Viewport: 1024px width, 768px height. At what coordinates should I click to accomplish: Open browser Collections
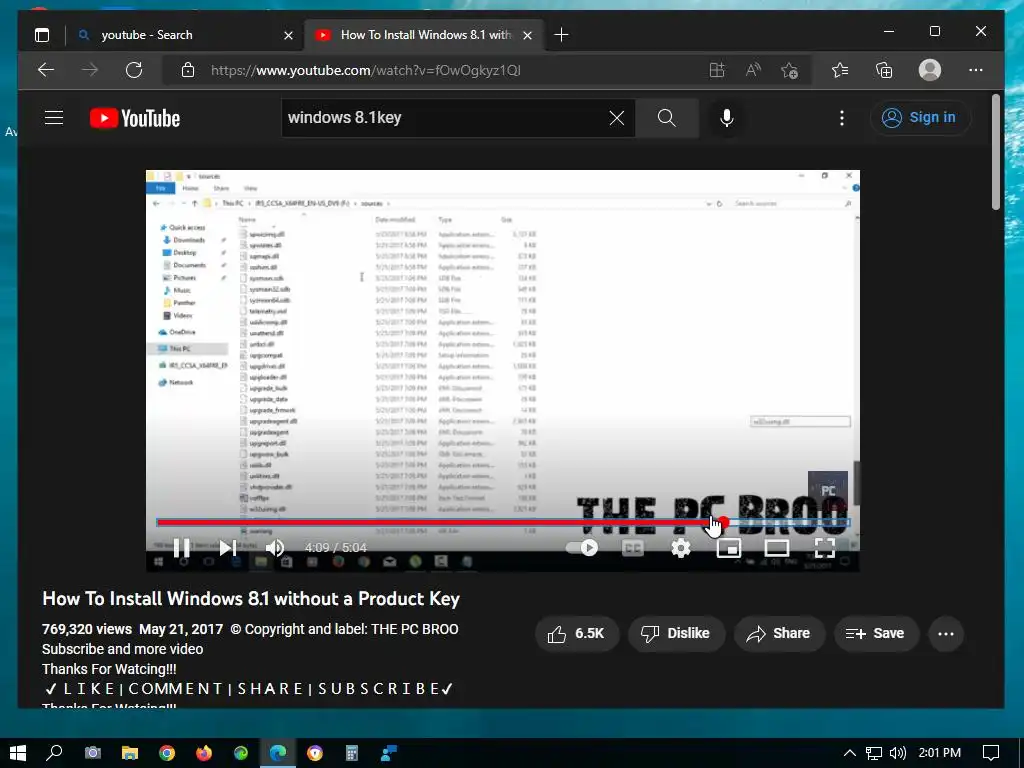[884, 70]
